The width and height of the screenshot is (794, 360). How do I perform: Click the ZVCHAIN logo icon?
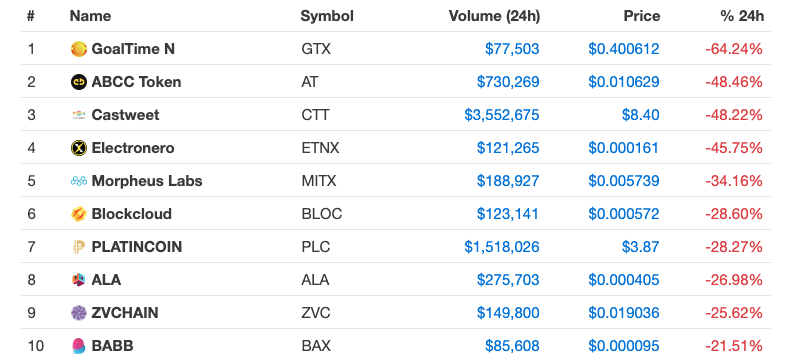[x=79, y=313]
